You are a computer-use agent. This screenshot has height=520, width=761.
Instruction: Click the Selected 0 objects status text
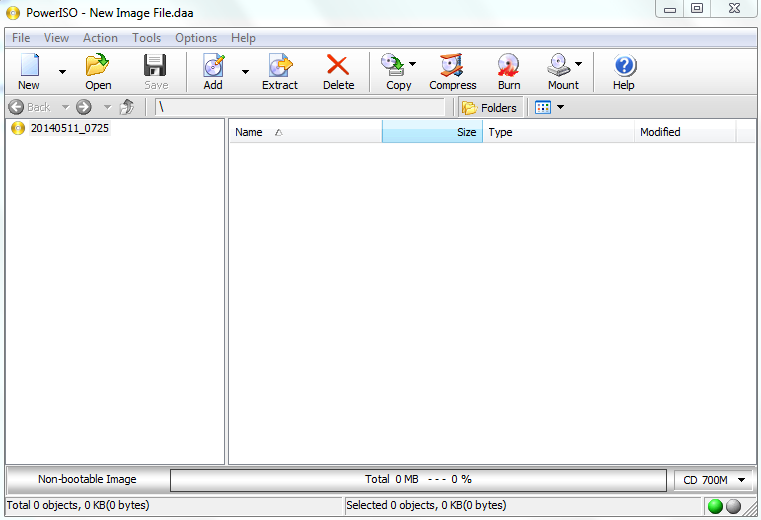[x=426, y=505]
